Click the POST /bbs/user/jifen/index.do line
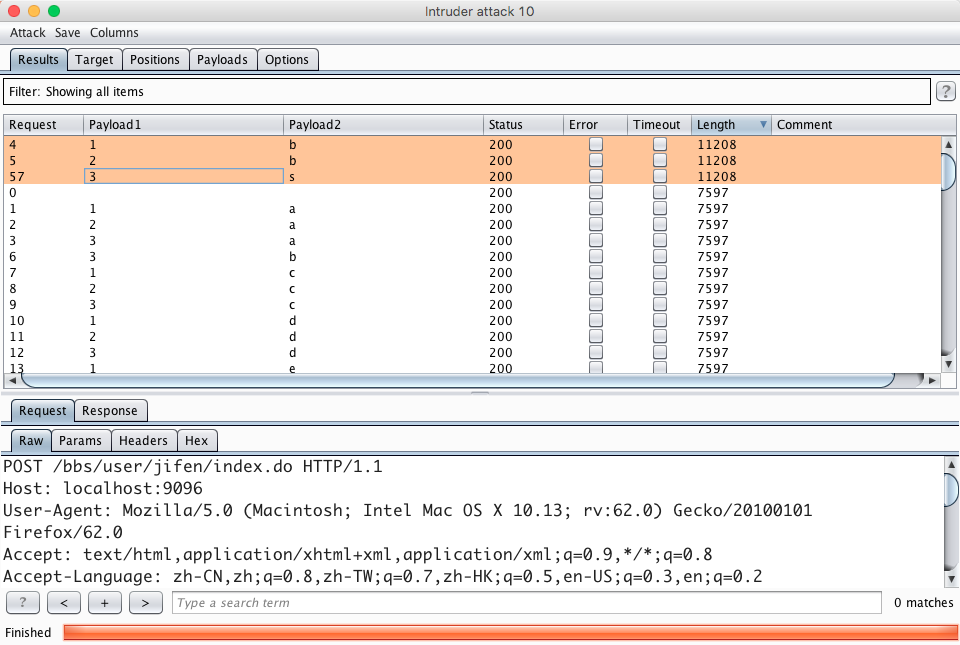The image size is (960, 645). [193, 466]
